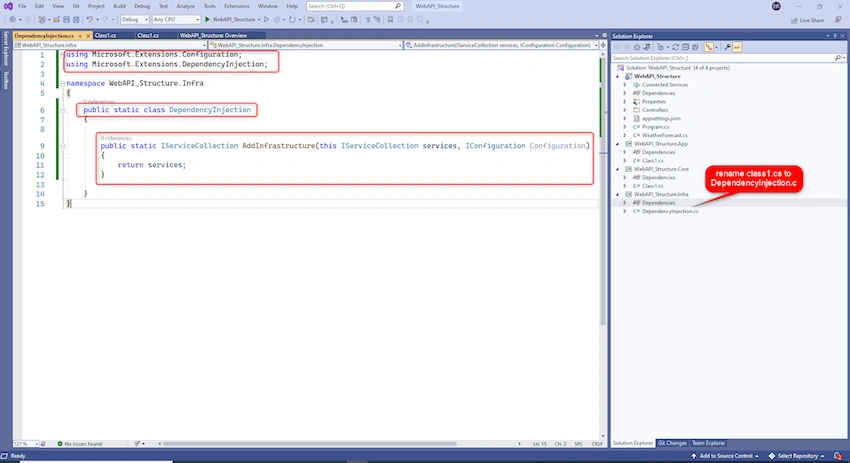
Task: Click the green No issues found checkmark icon
Action: [60, 443]
